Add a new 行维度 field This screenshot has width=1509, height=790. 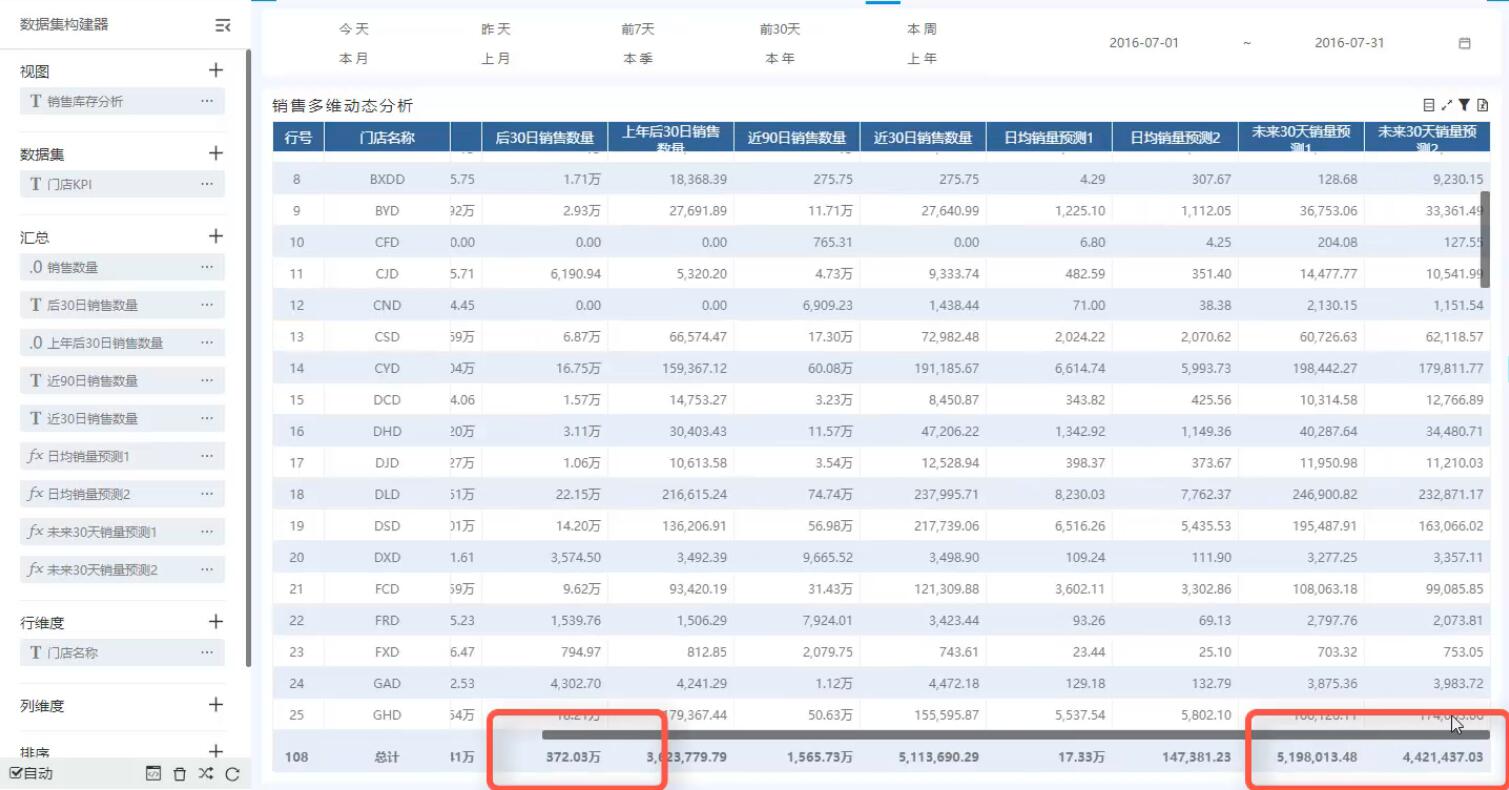[215, 621]
